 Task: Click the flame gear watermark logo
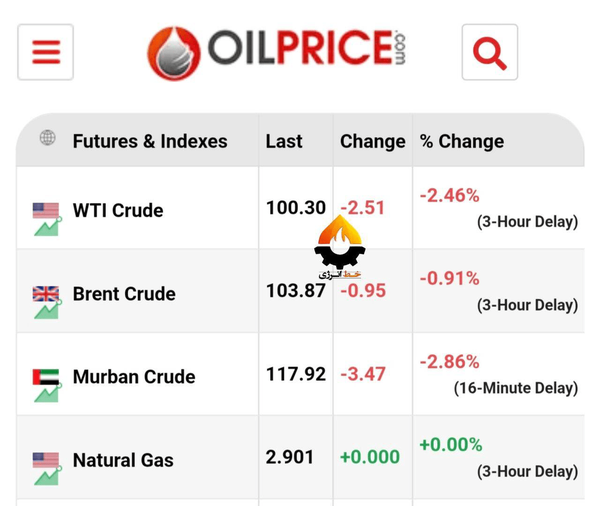point(340,247)
